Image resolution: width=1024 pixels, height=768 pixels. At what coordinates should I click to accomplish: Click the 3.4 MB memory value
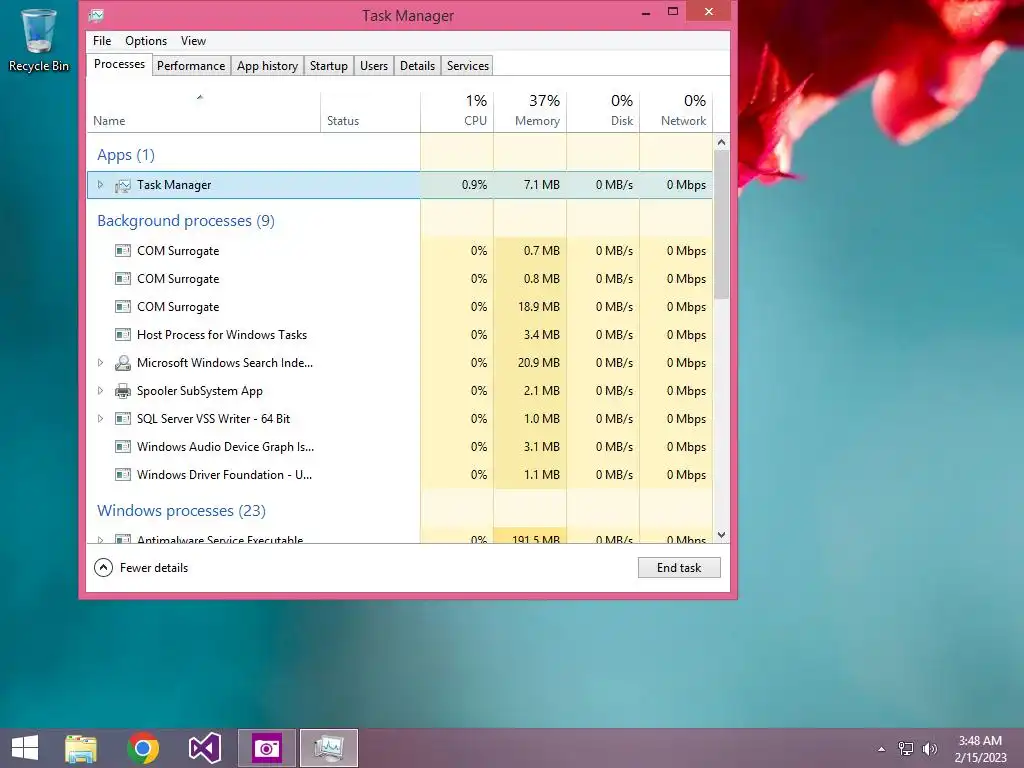[x=541, y=335]
